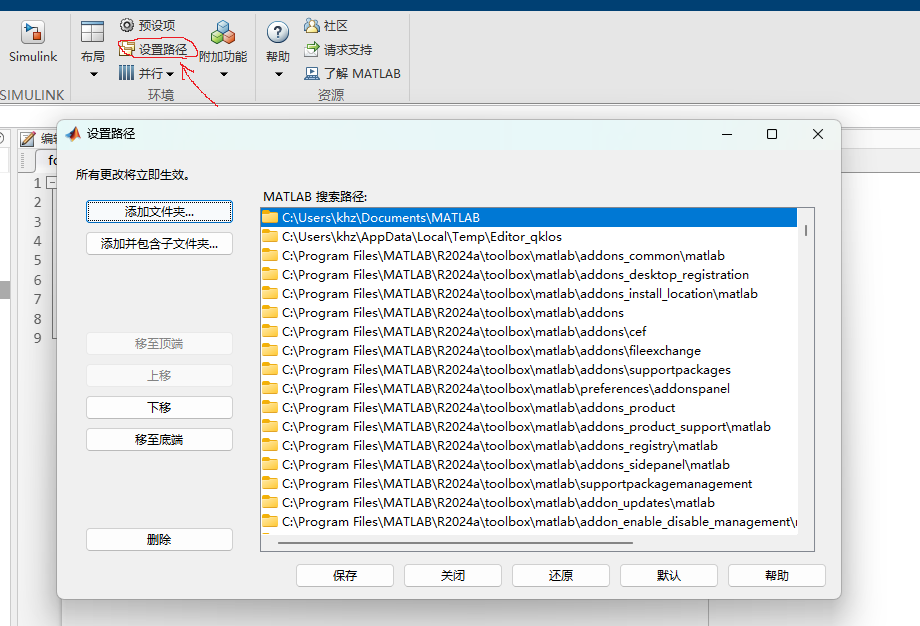Viewport: 920px width, 626px height.
Task: Select the addons_product_support\matlab path
Action: tap(529, 427)
